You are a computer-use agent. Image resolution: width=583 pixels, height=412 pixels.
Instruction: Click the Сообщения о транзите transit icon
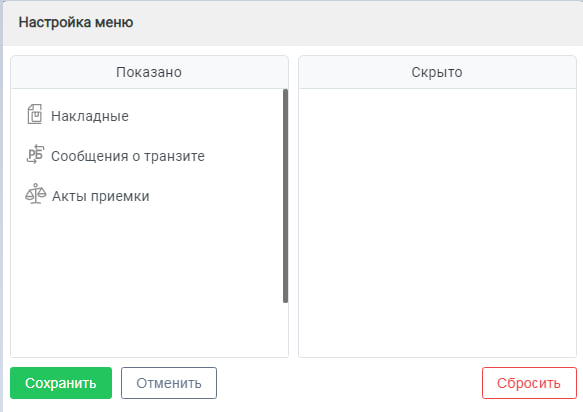35,154
